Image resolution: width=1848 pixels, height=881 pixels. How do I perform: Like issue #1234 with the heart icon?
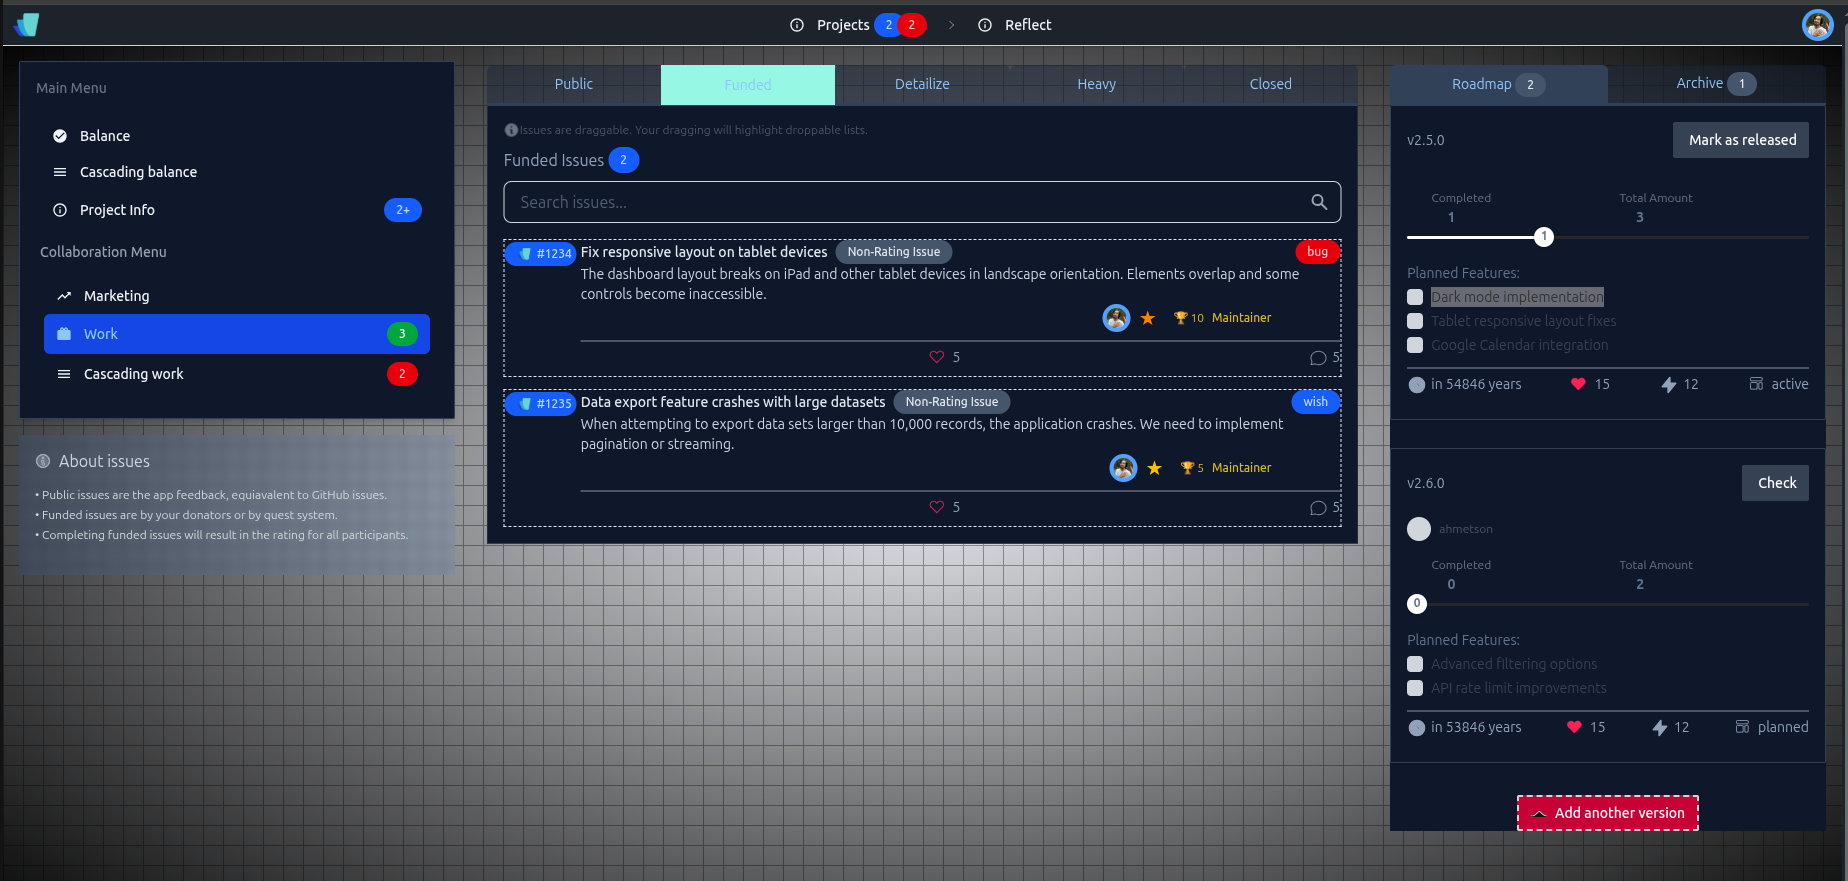(x=937, y=357)
